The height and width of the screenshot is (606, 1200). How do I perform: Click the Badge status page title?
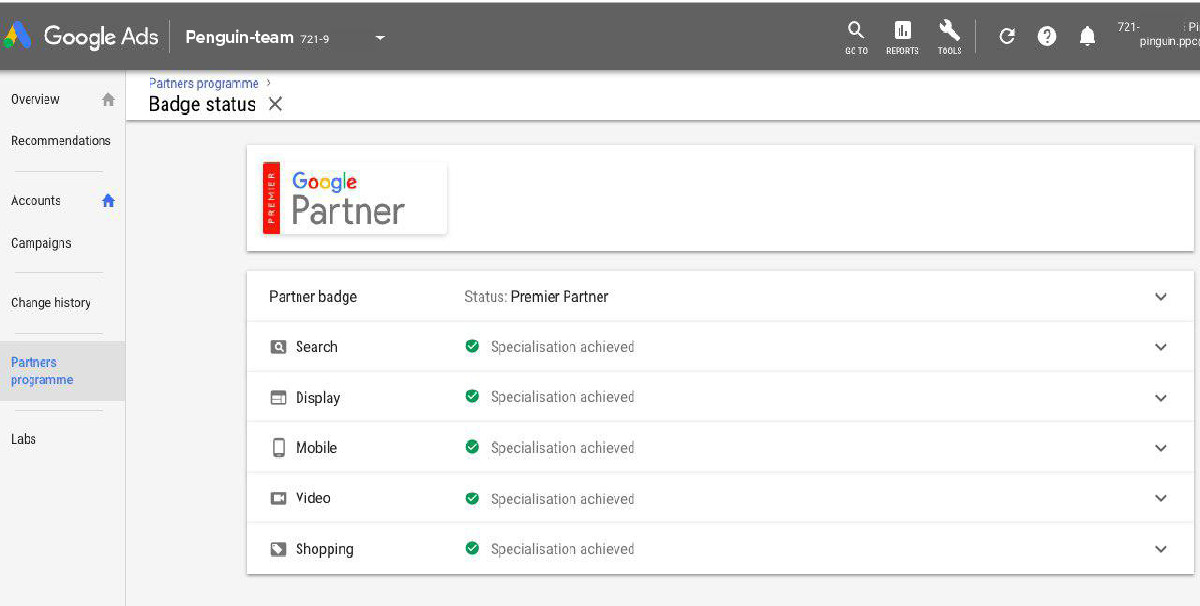[202, 104]
